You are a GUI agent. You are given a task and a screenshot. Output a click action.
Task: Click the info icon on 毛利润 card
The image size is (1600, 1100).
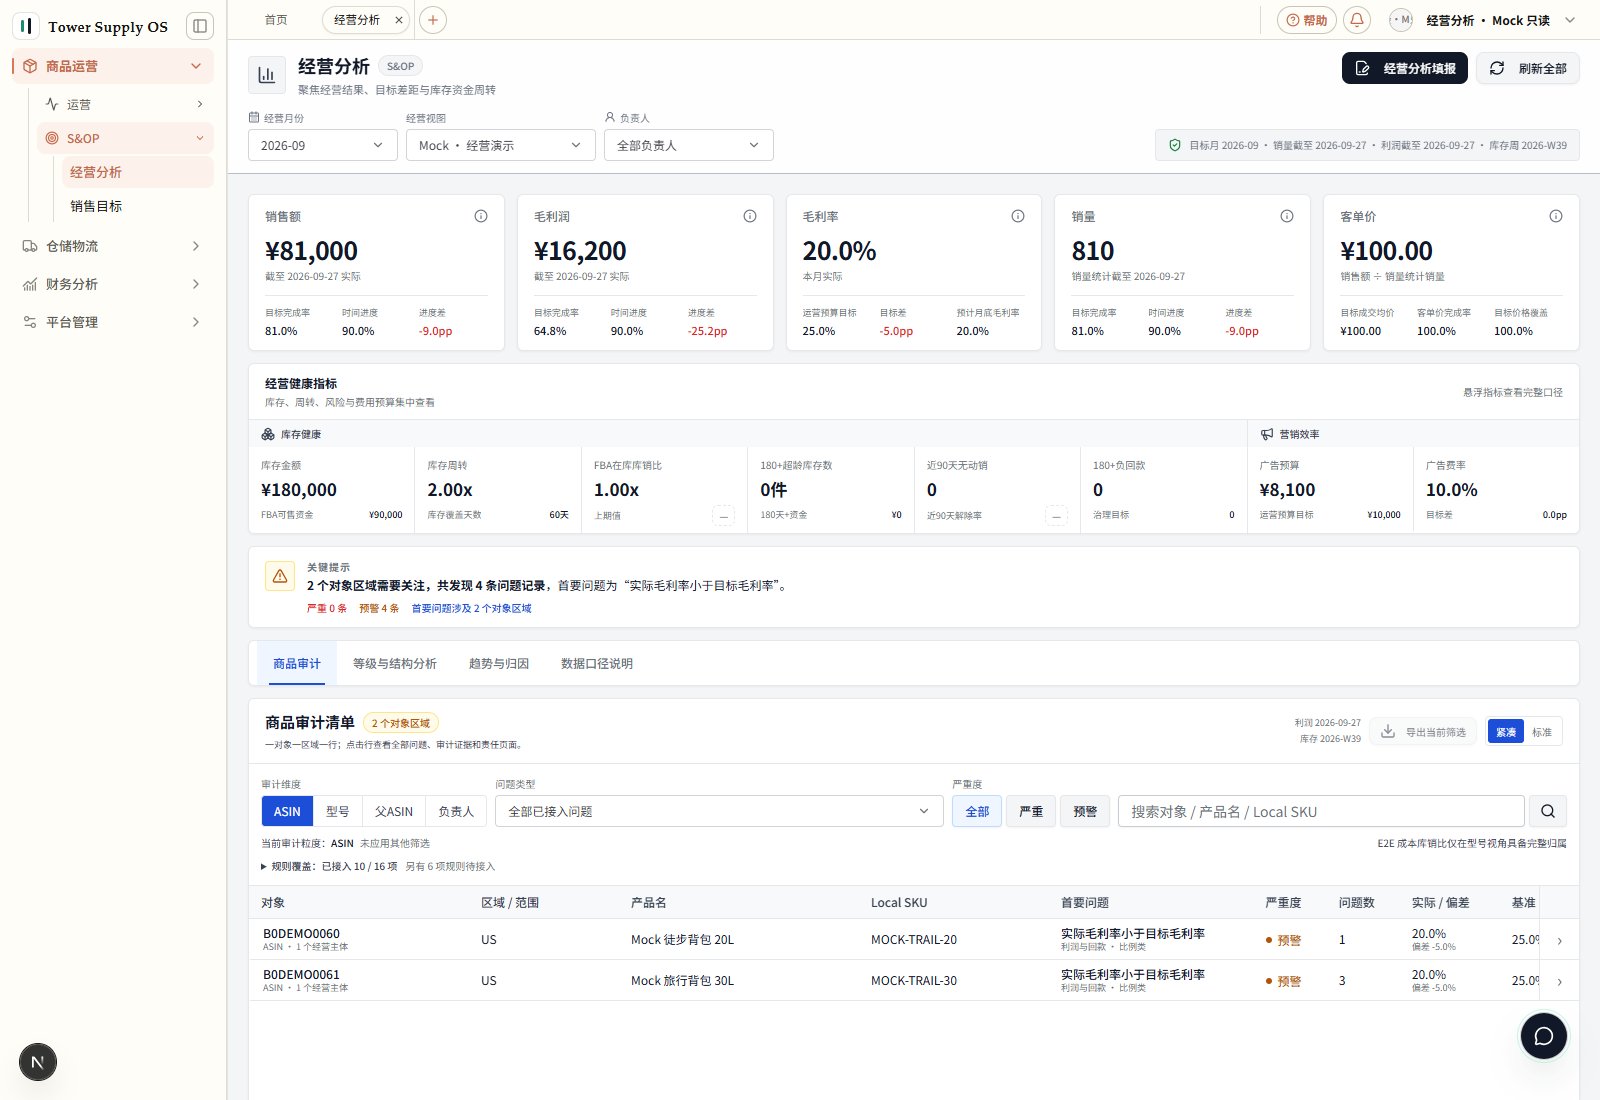[750, 216]
